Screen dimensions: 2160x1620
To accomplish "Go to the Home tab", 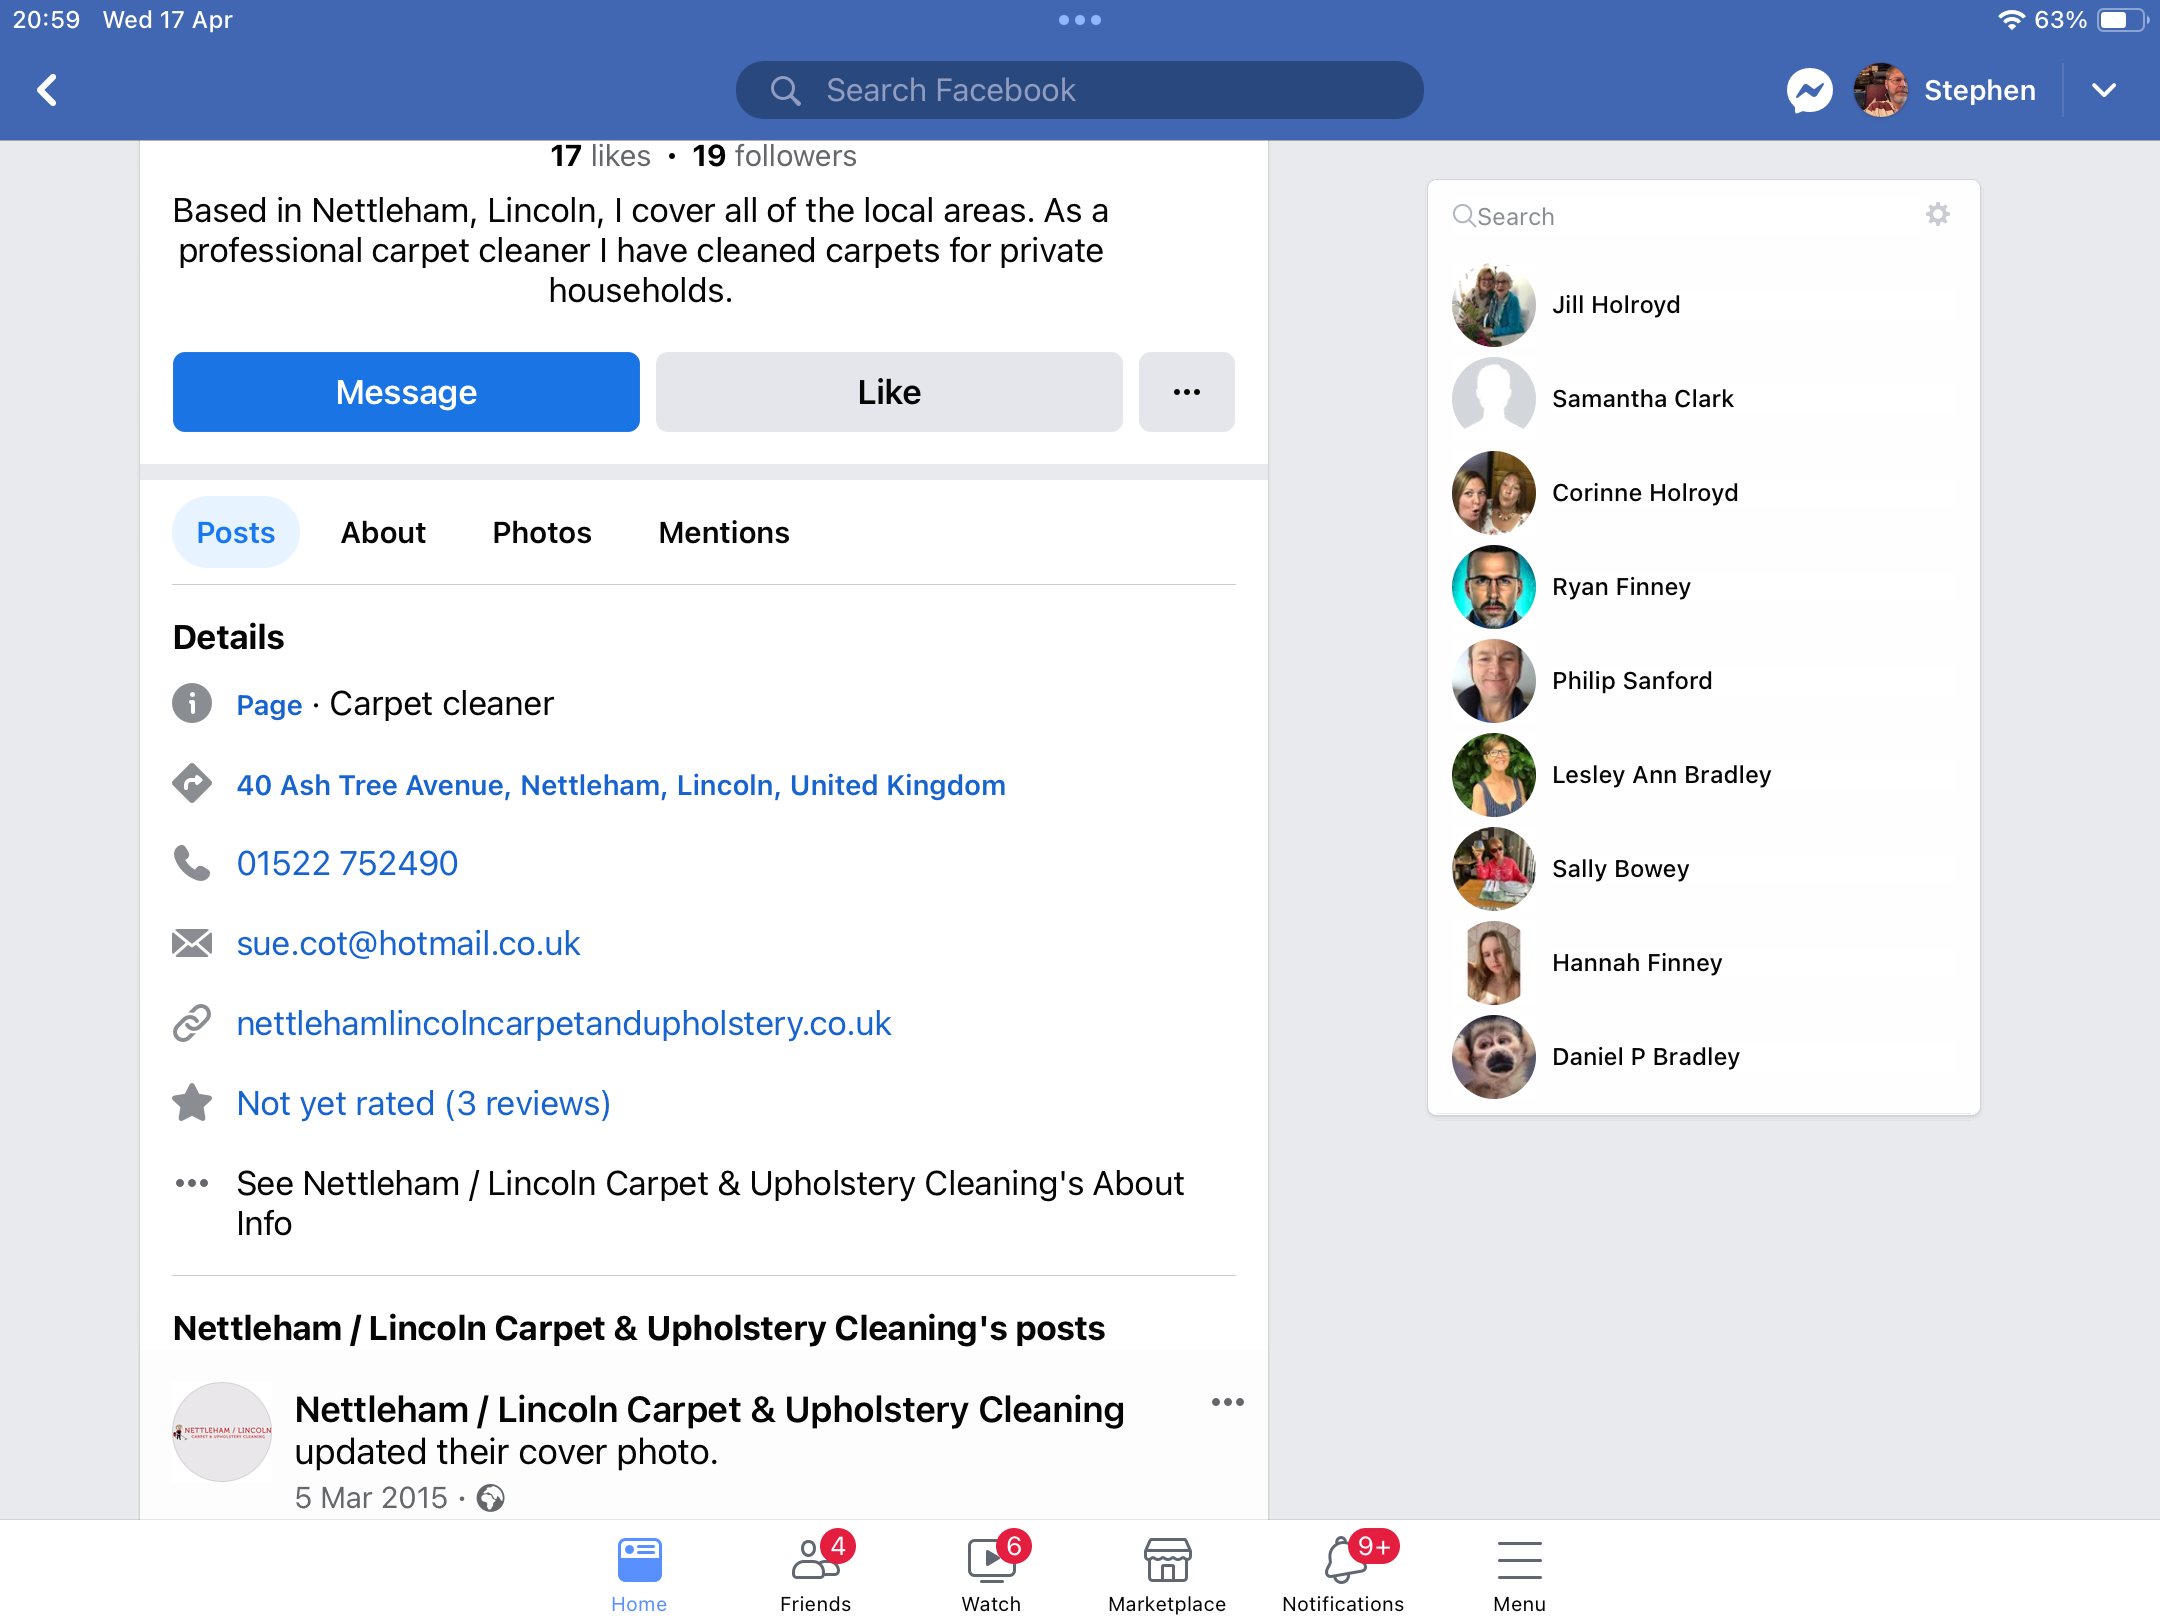I will click(x=639, y=1573).
